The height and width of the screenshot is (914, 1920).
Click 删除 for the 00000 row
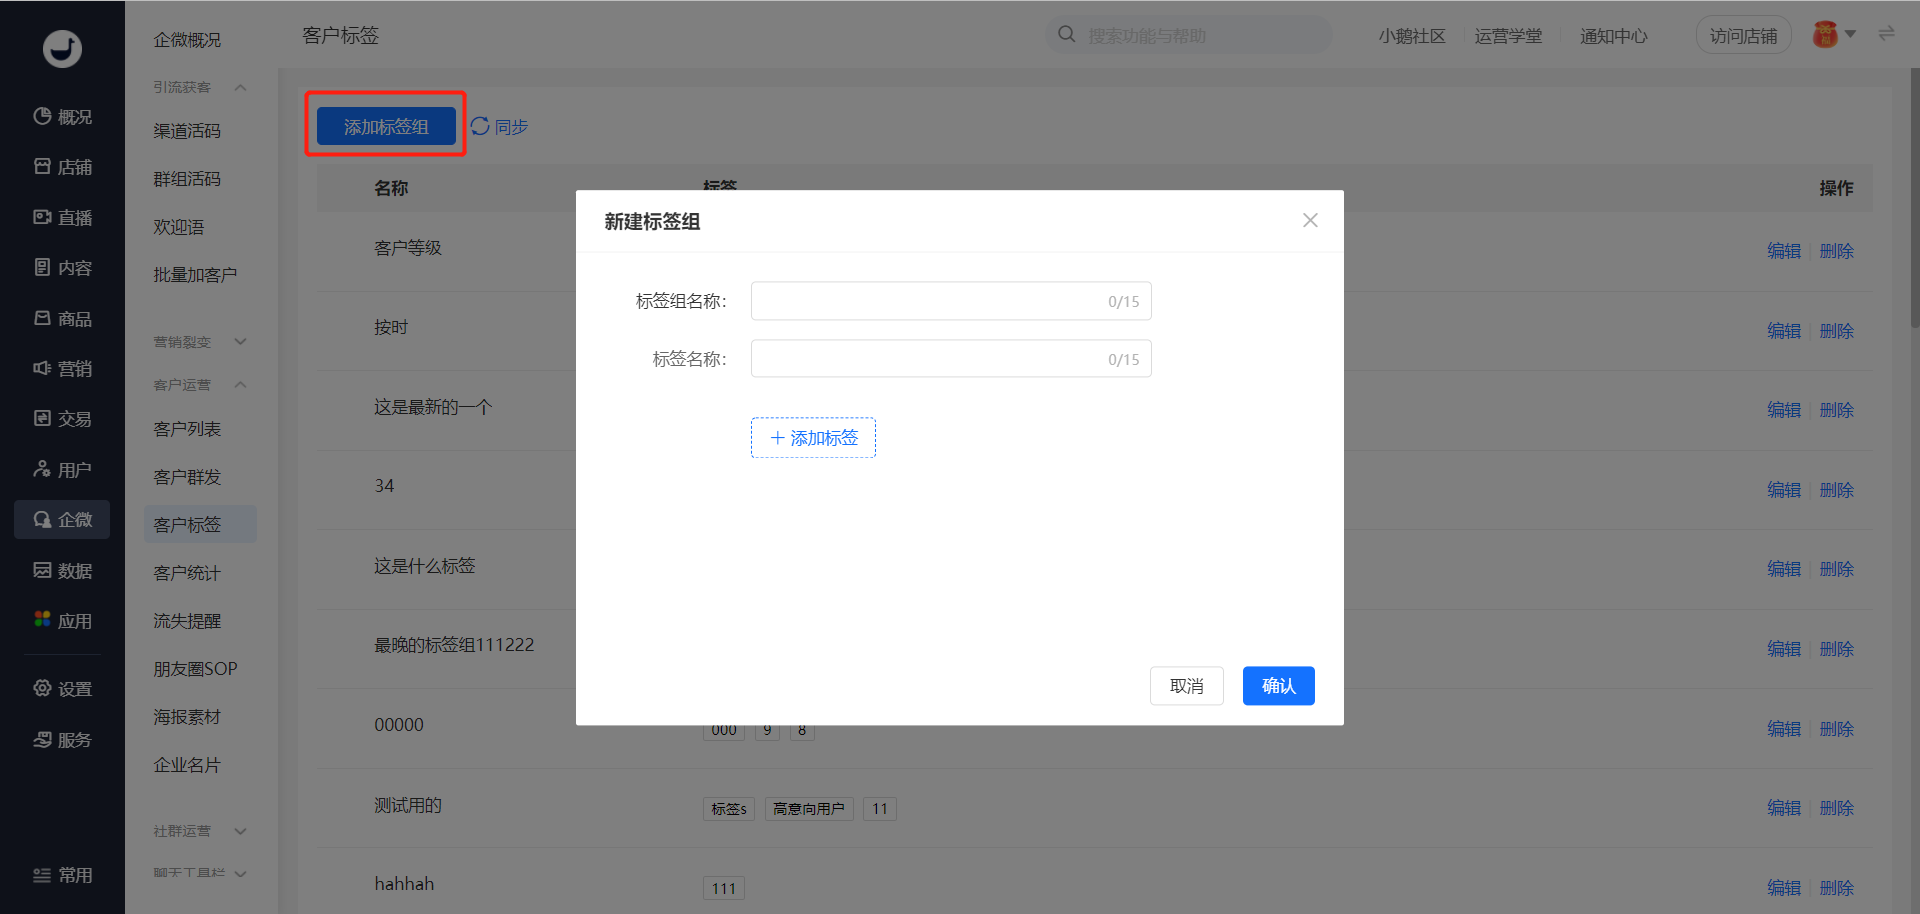pyautogui.click(x=1837, y=729)
